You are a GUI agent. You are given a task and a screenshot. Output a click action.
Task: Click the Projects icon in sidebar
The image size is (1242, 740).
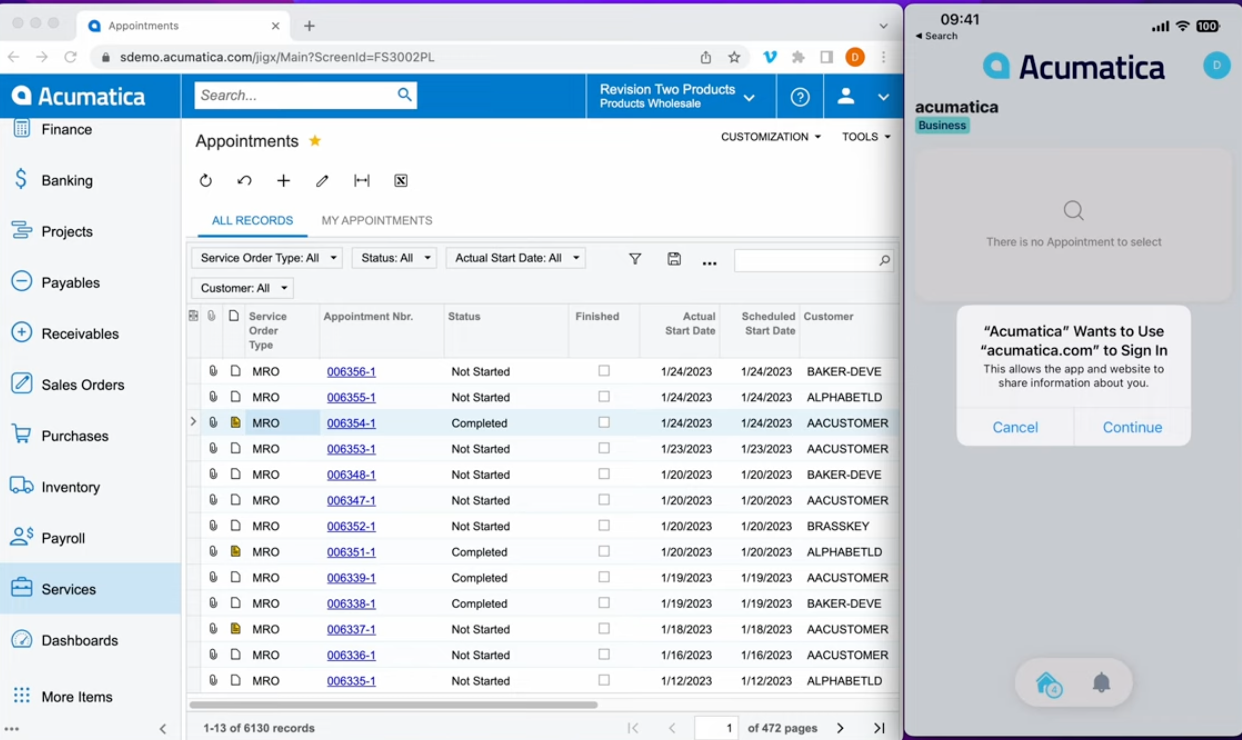[x=21, y=231]
